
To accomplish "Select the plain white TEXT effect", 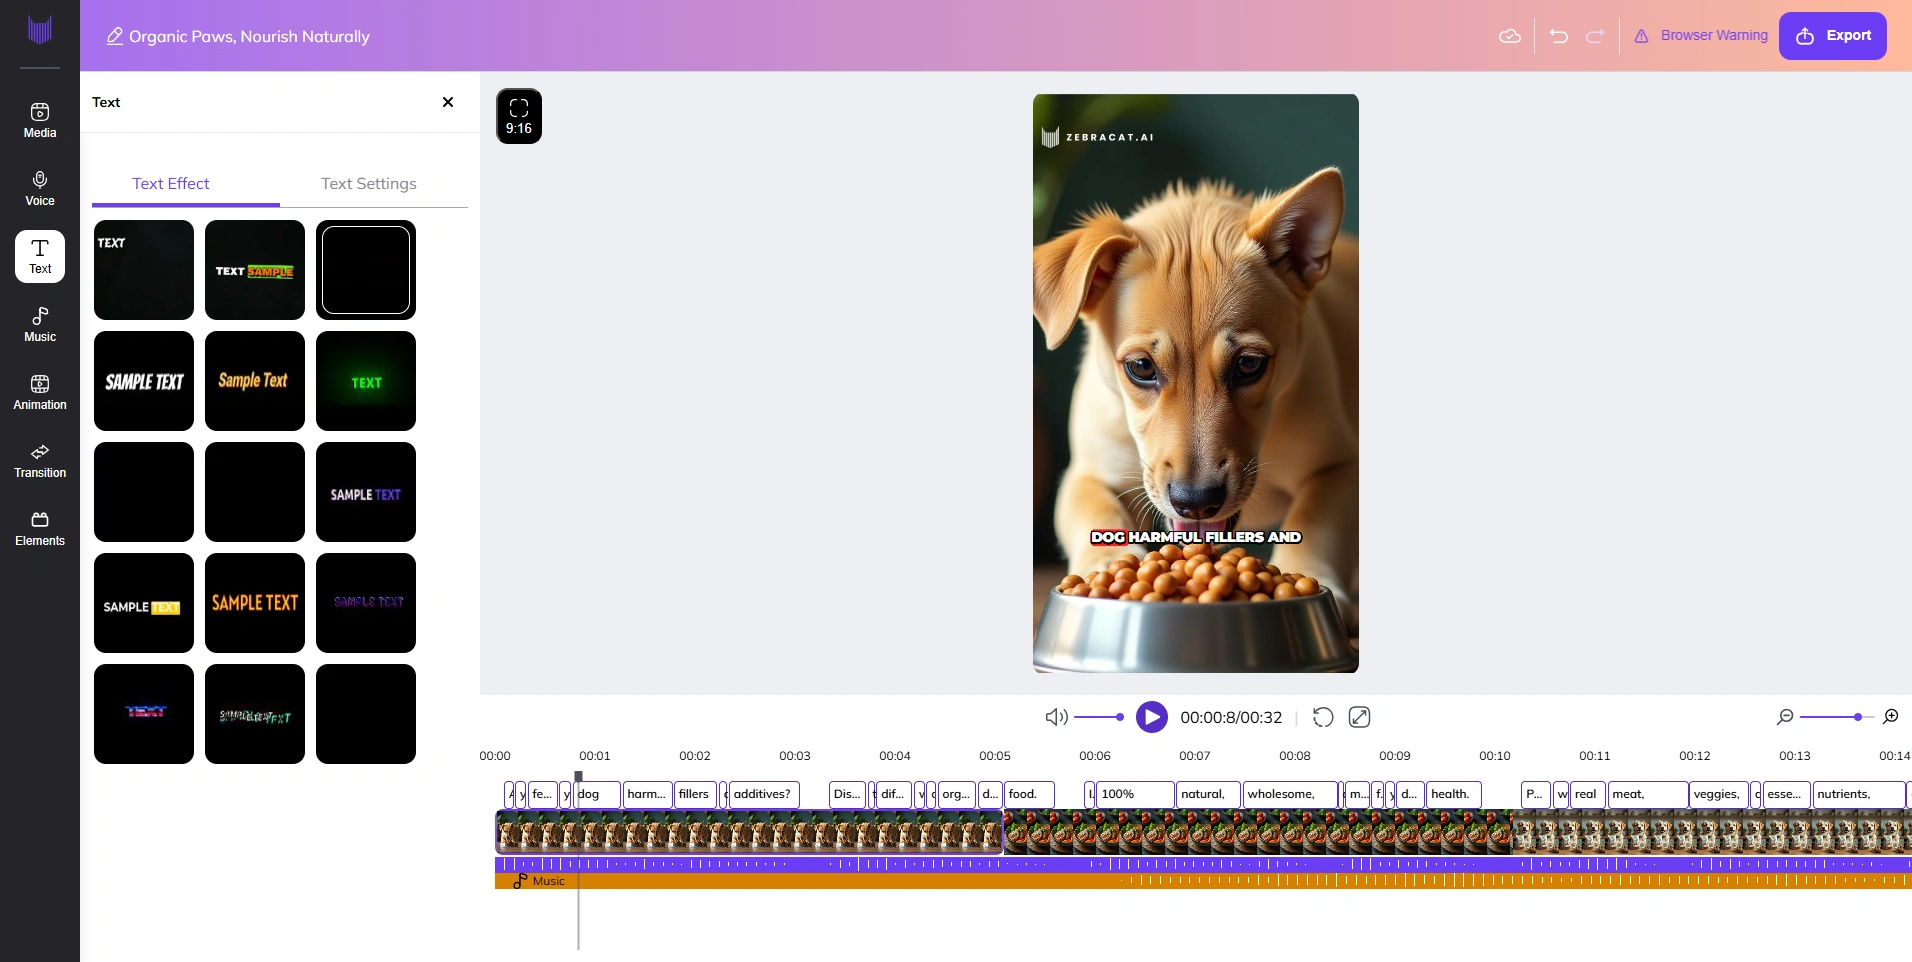I will pyautogui.click(x=144, y=270).
